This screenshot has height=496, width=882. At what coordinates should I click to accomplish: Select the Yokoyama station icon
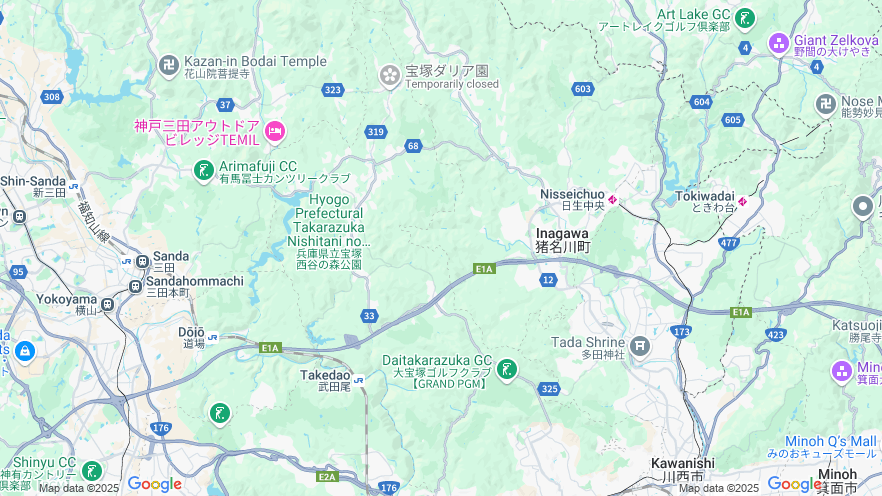107,305
